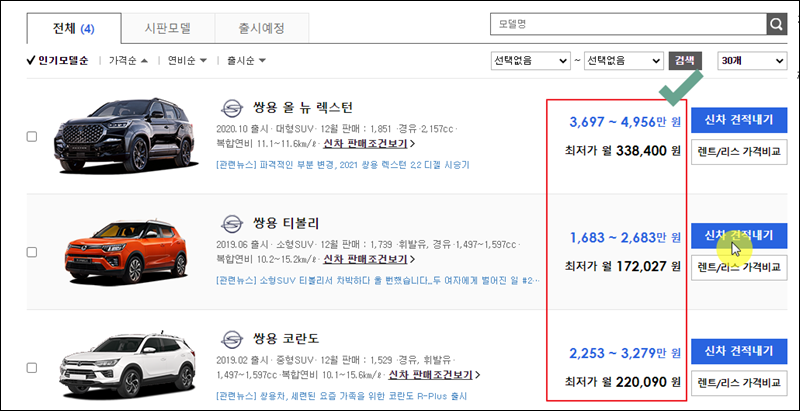Click the orange Tivoli car thumbnail

click(x=127, y=251)
